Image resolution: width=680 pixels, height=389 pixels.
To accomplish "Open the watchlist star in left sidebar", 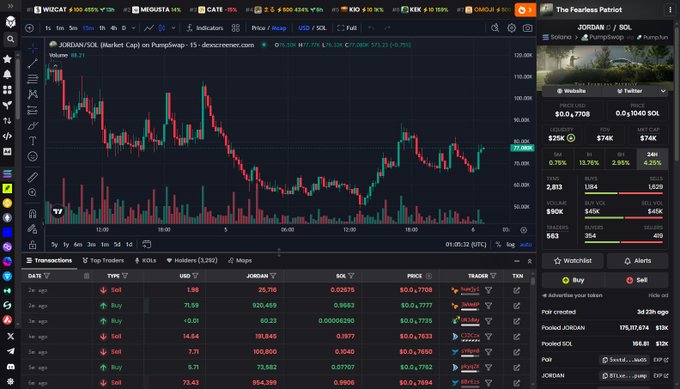I will click(x=7, y=59).
